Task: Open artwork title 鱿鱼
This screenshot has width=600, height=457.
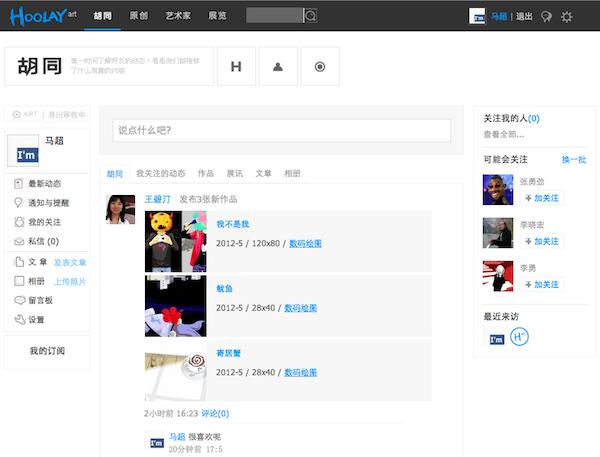Action: click(224, 289)
